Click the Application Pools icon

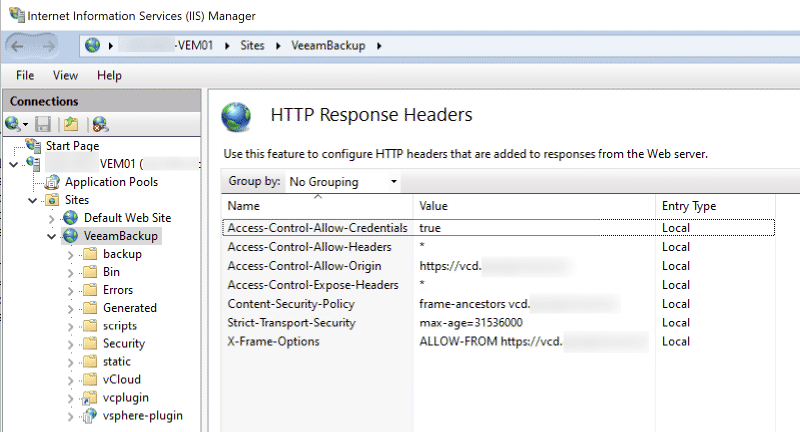[53, 182]
